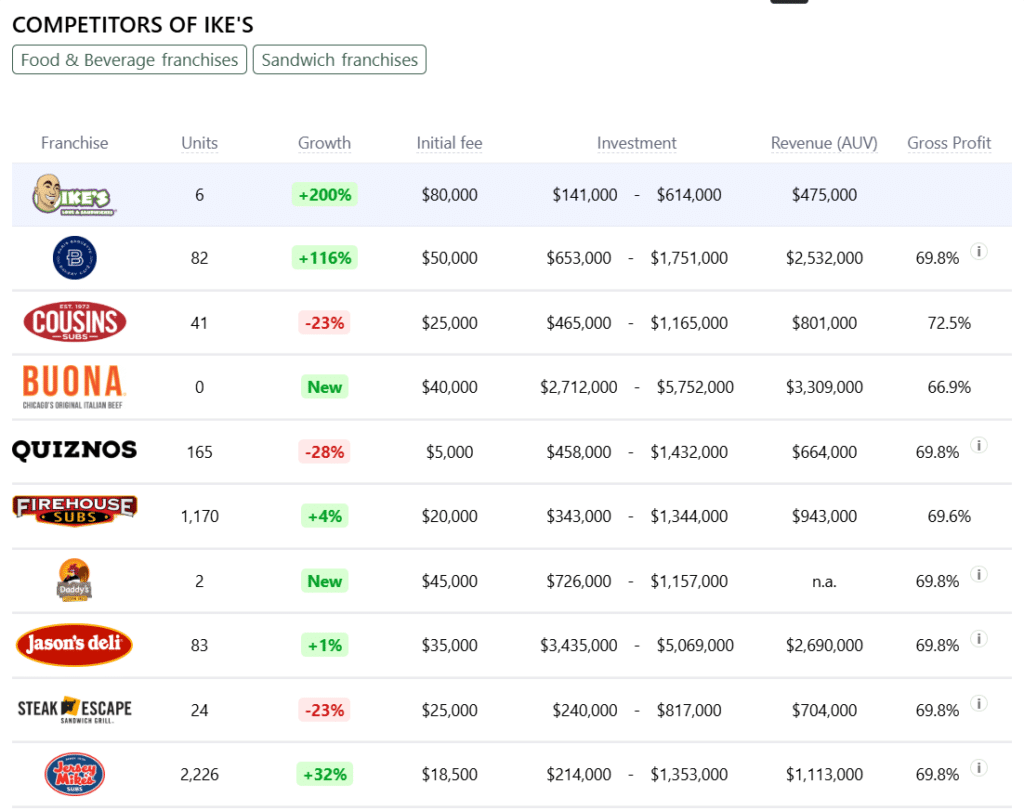Open info icon in Steak Escape row
The height and width of the screenshot is (810, 1024).
[x=978, y=704]
